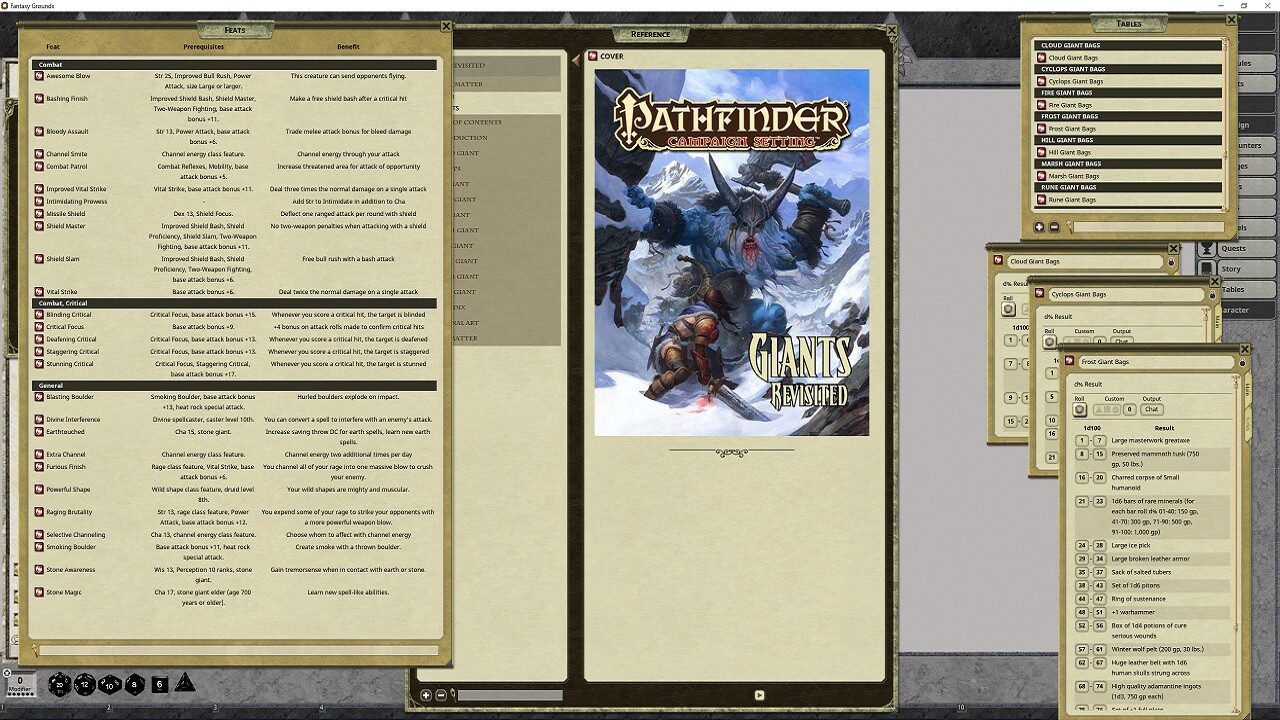Click the book icon beside the Story tab
1280x720 pixels.
1207,268
